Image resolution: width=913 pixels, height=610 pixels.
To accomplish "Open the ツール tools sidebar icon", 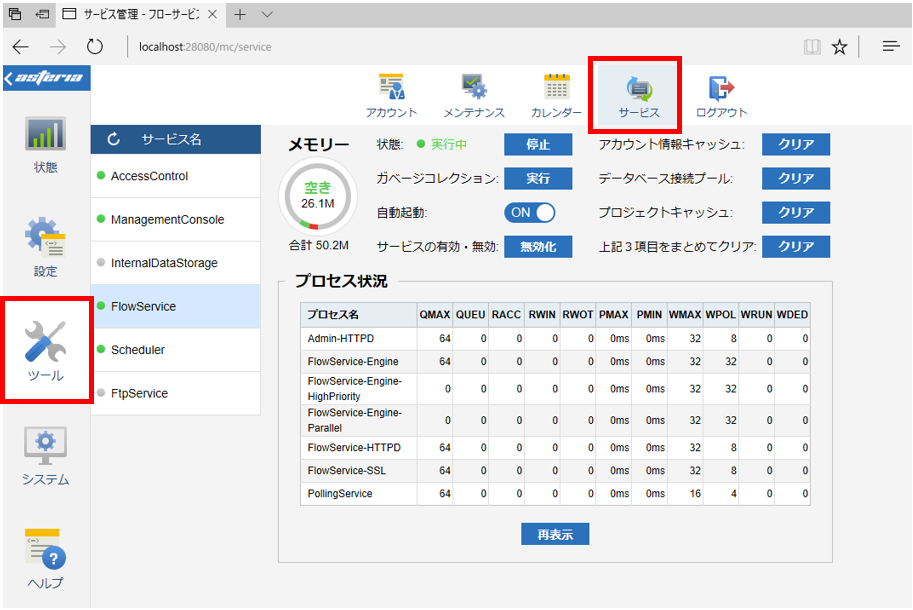I will click(45, 351).
